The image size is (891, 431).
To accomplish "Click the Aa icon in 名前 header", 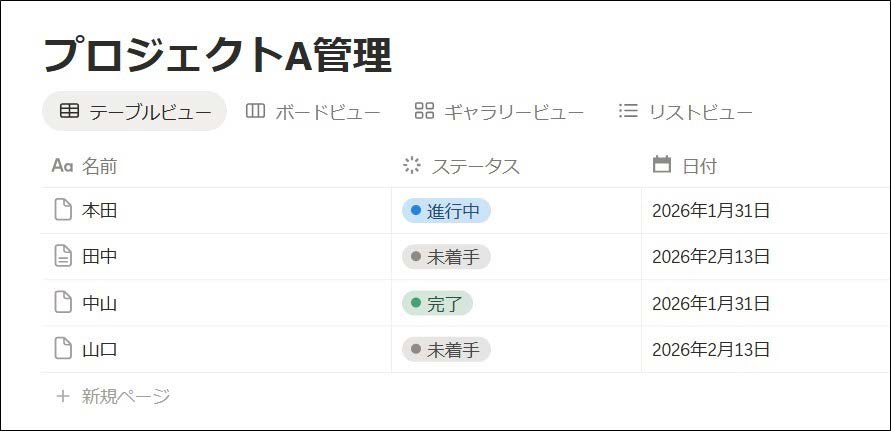I will pos(62,165).
